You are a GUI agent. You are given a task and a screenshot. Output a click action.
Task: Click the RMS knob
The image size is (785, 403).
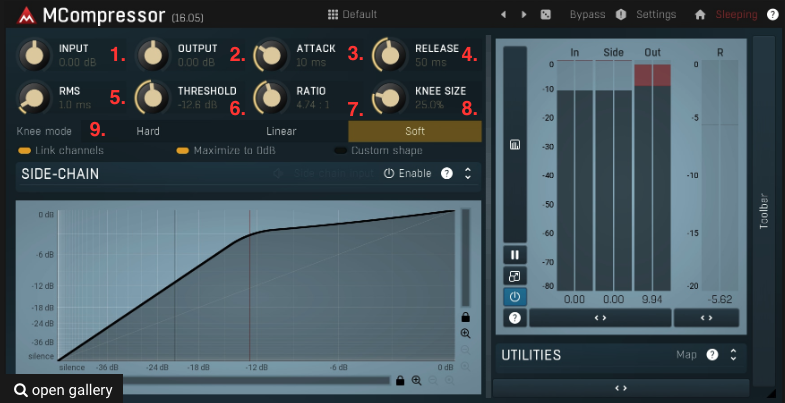pyautogui.click(x=34, y=98)
